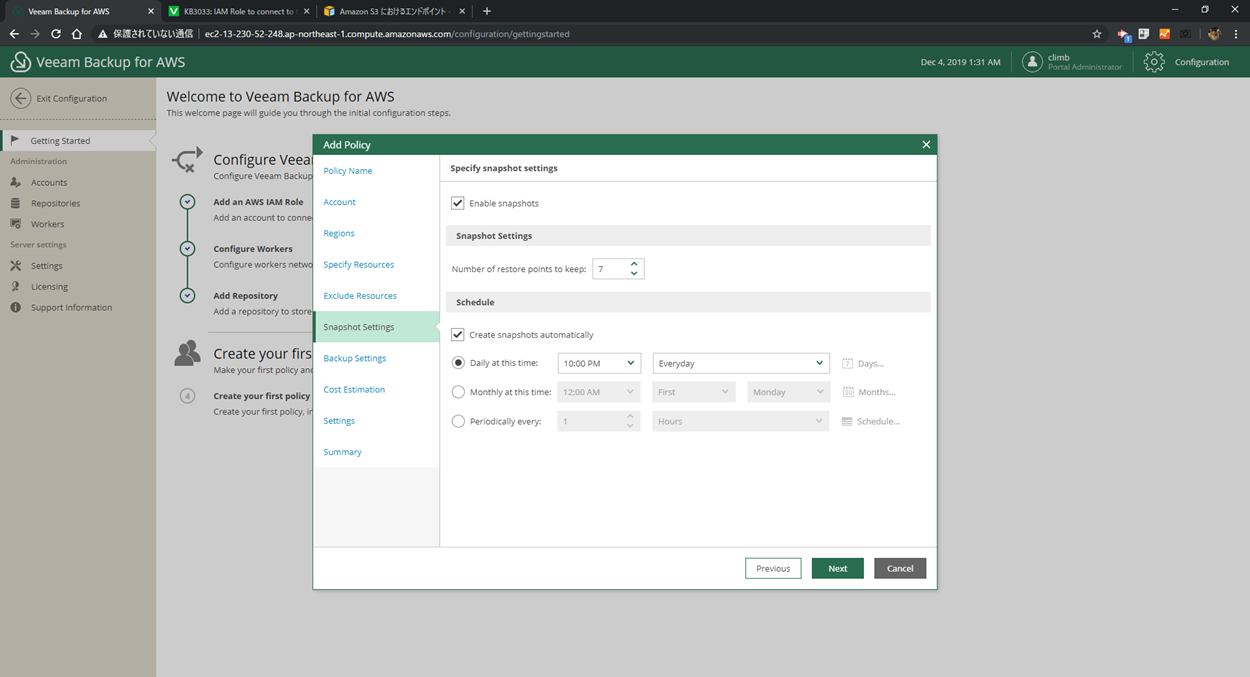Decrease the number of restore points to keep
Viewport: 1250px width, 677px height.
[634, 273]
